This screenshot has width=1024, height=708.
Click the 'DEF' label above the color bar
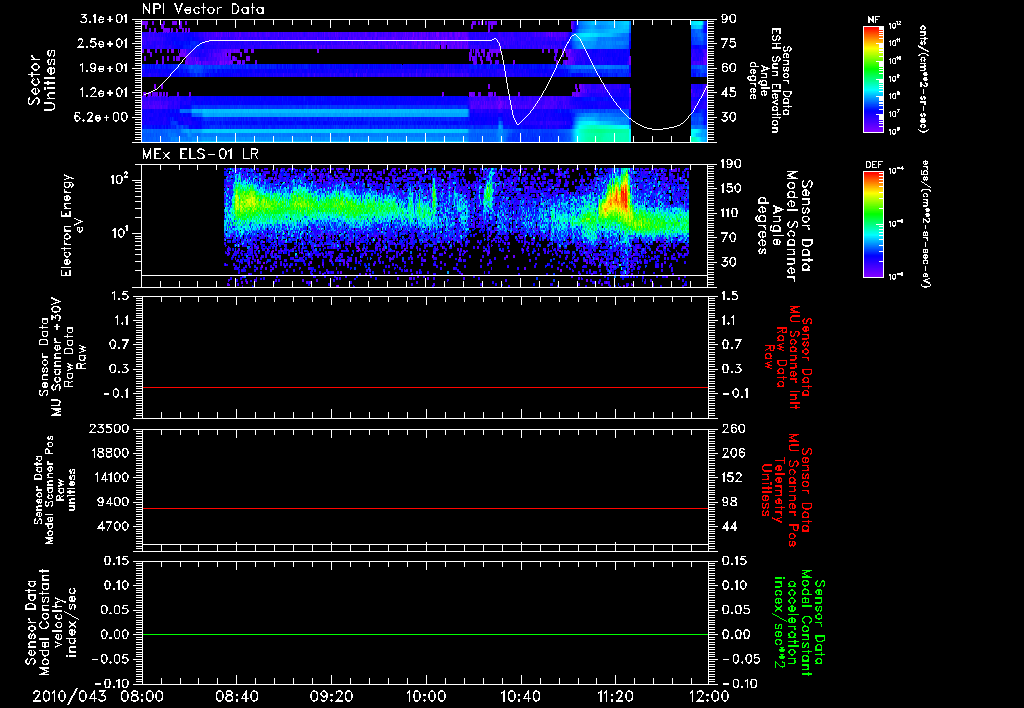click(873, 165)
